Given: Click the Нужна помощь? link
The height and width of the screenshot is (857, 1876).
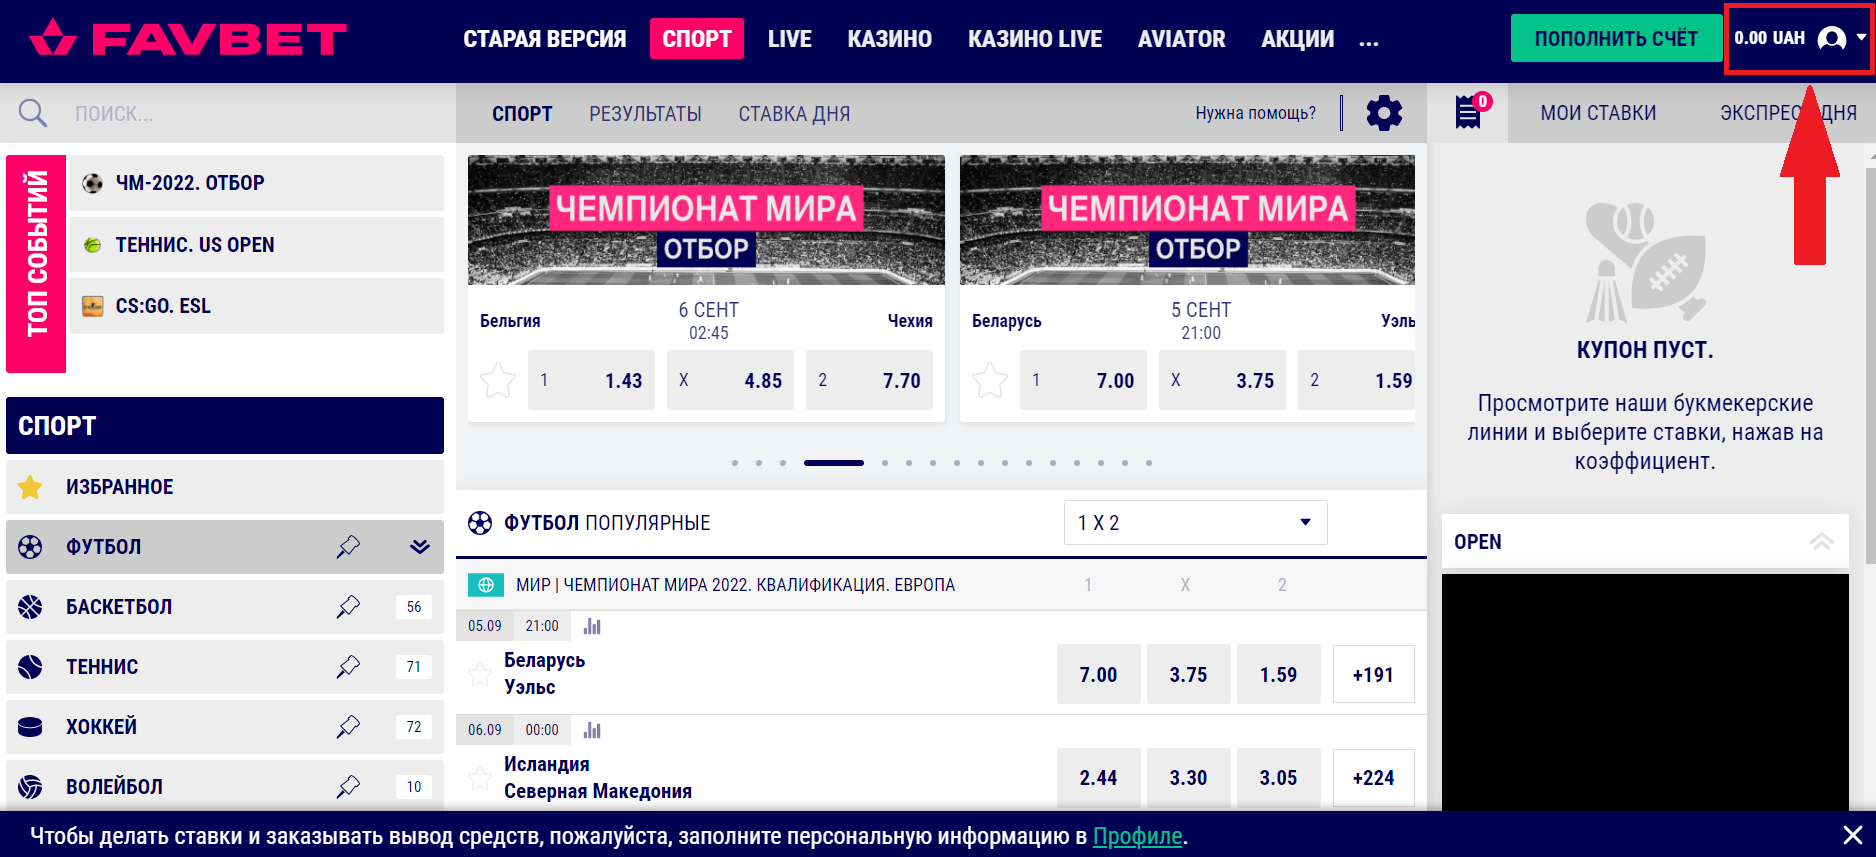Looking at the screenshot, I should [1255, 113].
